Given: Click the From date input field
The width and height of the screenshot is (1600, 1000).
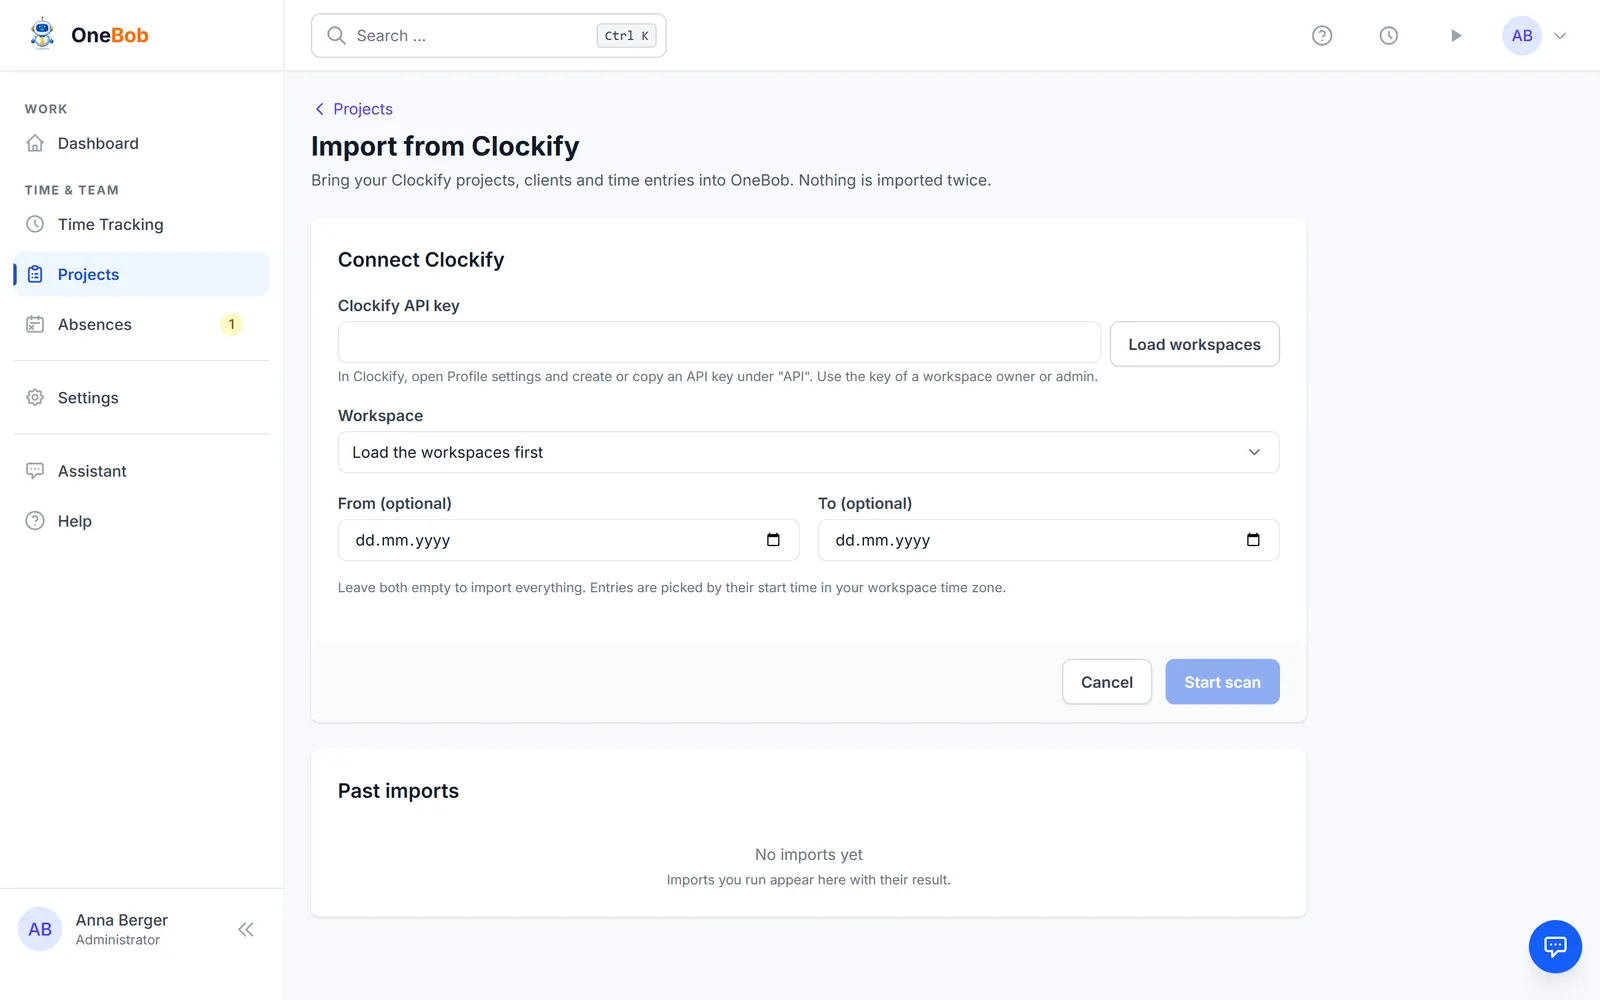Looking at the screenshot, I should pyautogui.click(x=568, y=540).
